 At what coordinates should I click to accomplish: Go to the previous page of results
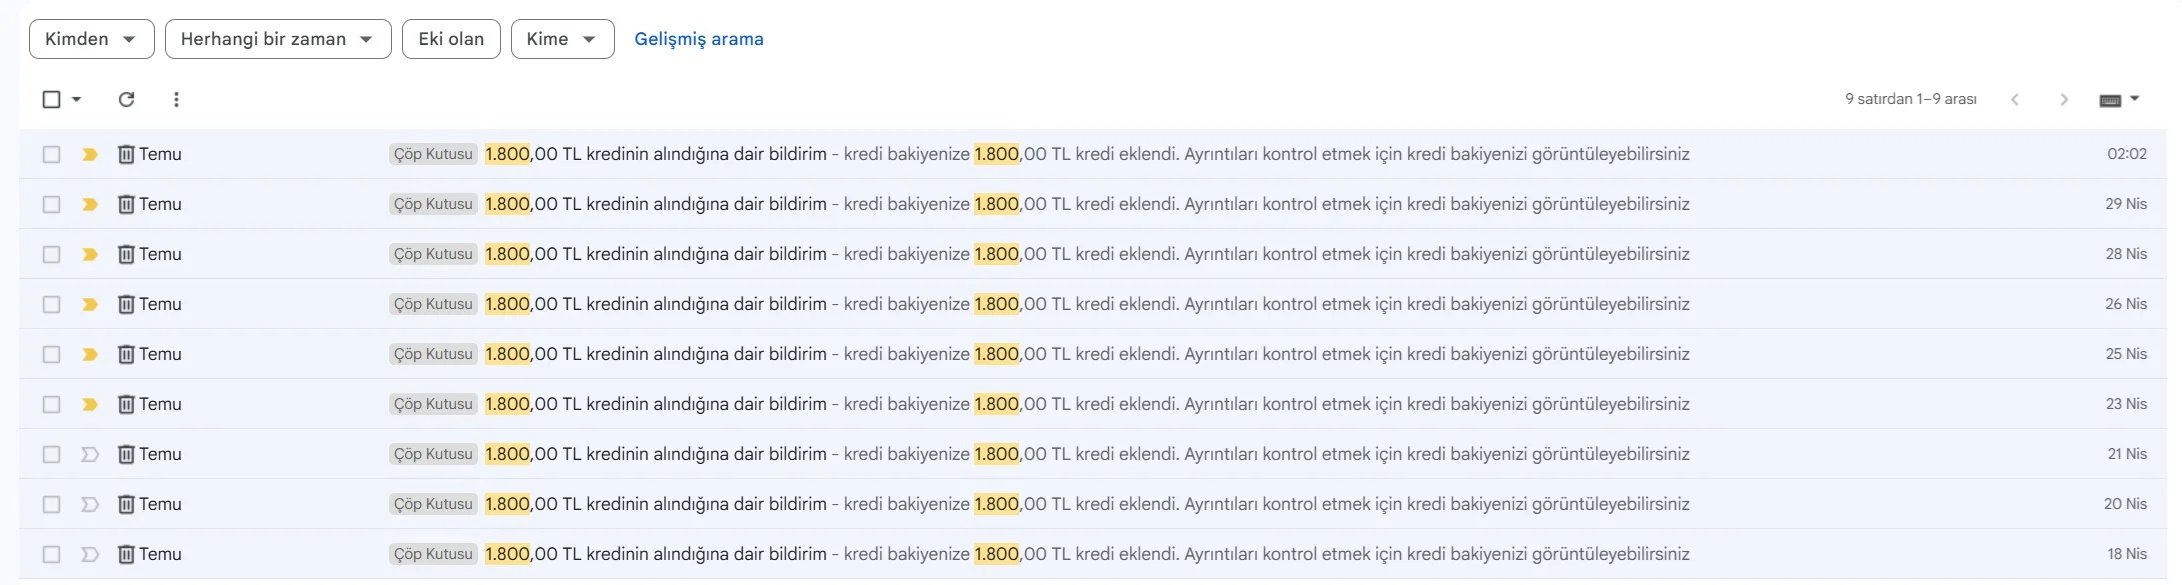(x=2015, y=99)
